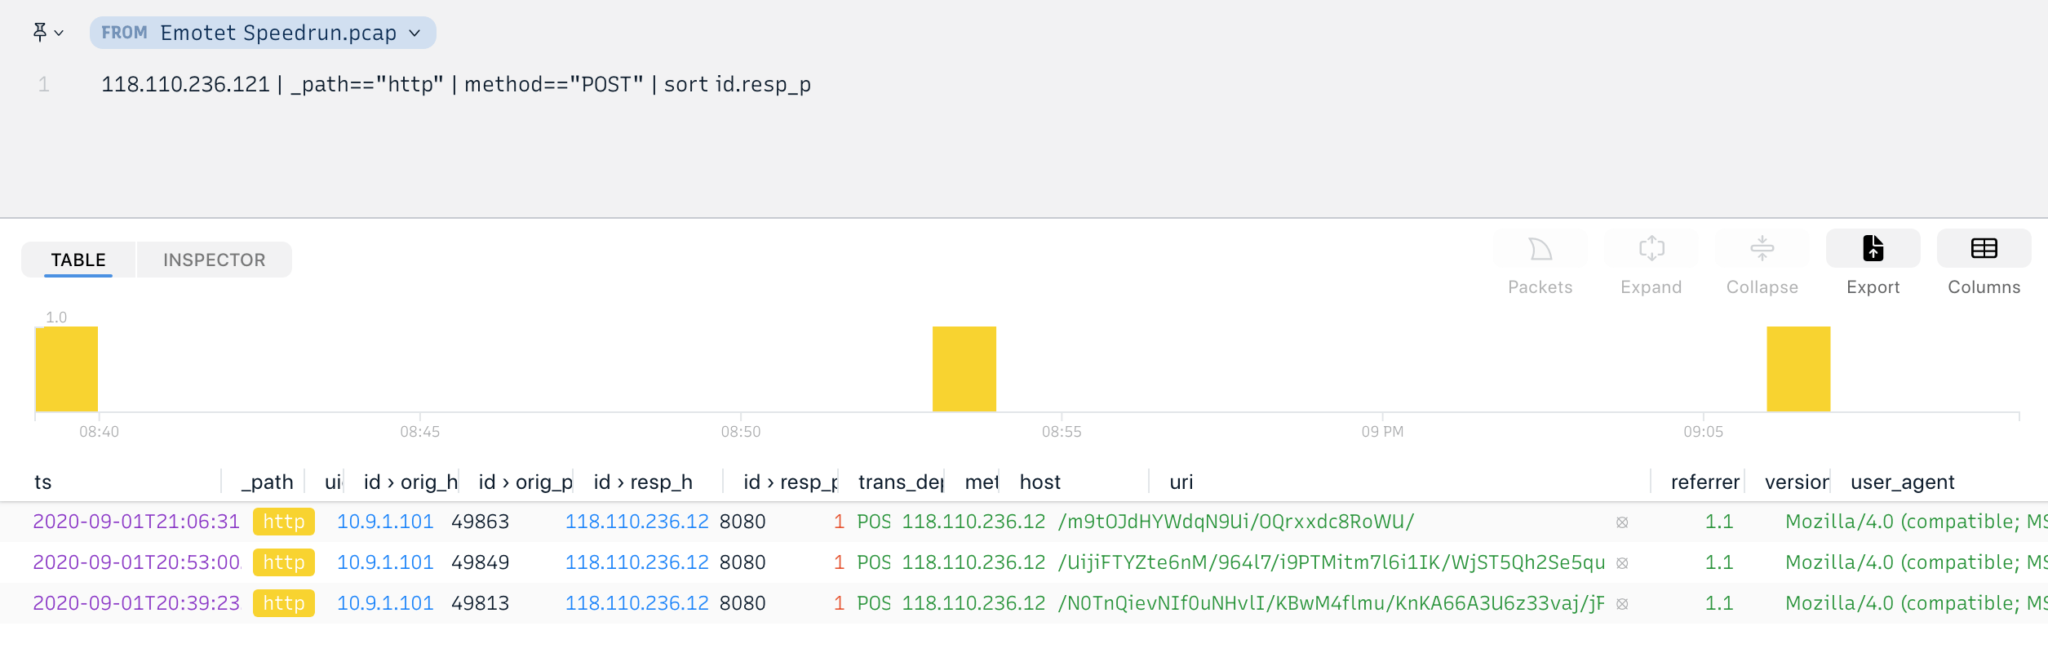
Task: Click the id › resp_p column header
Action: (790, 482)
